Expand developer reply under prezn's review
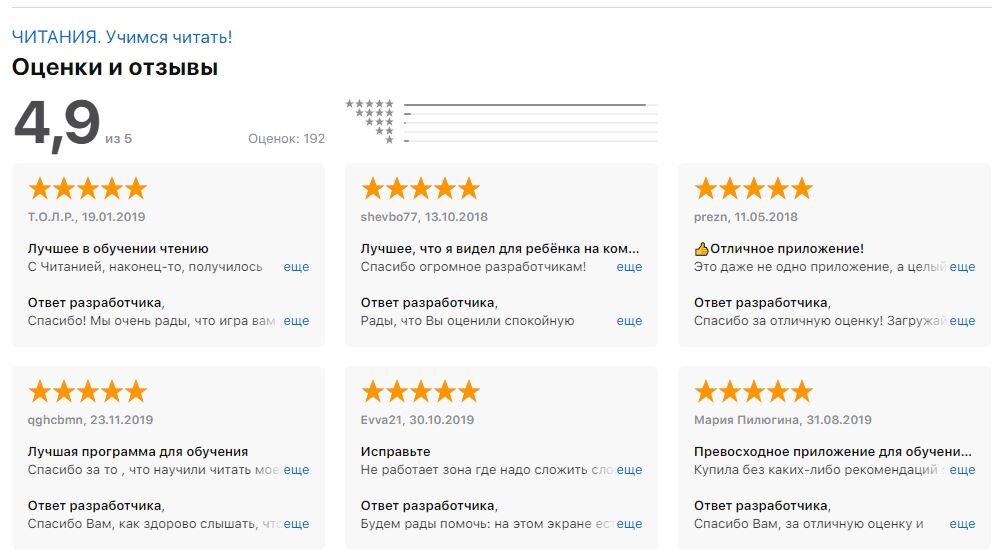The image size is (1002, 560). point(962,321)
